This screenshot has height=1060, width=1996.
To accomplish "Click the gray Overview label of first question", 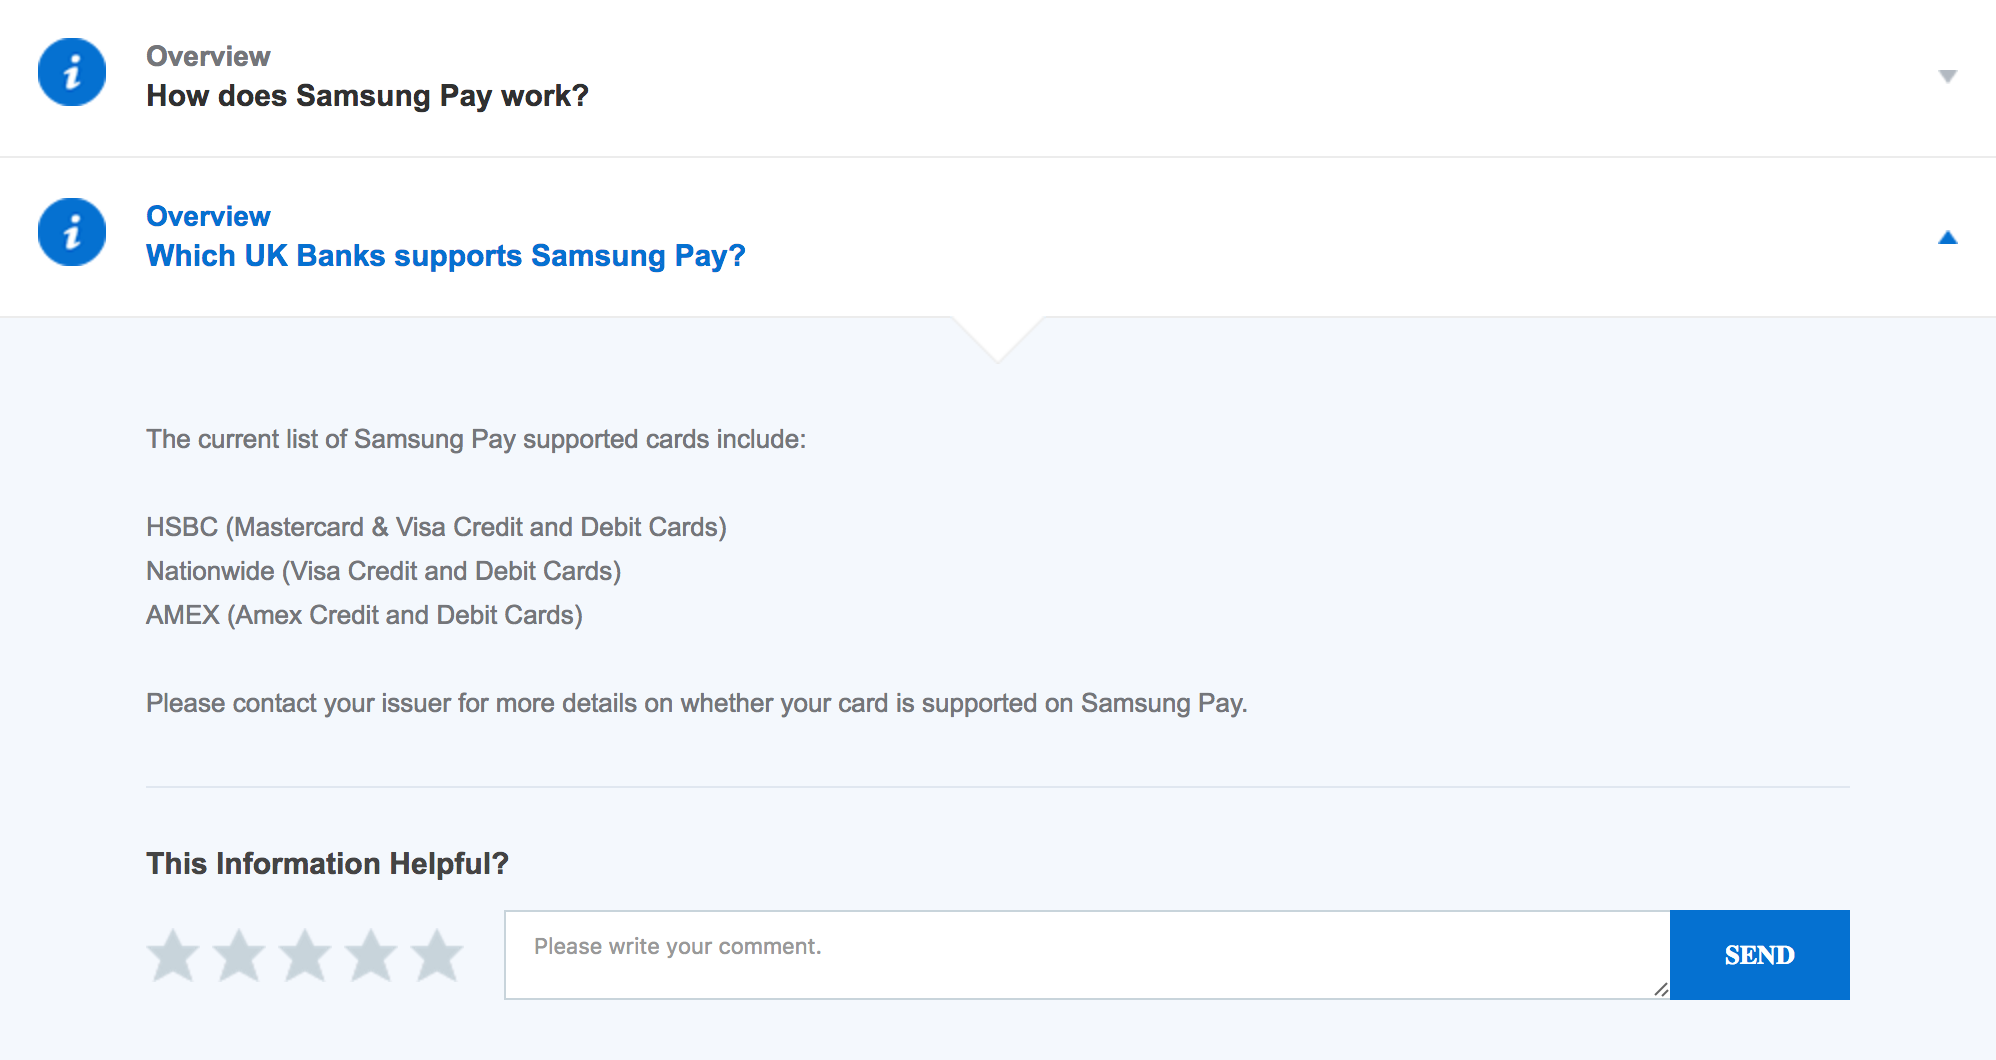I will tap(208, 56).
